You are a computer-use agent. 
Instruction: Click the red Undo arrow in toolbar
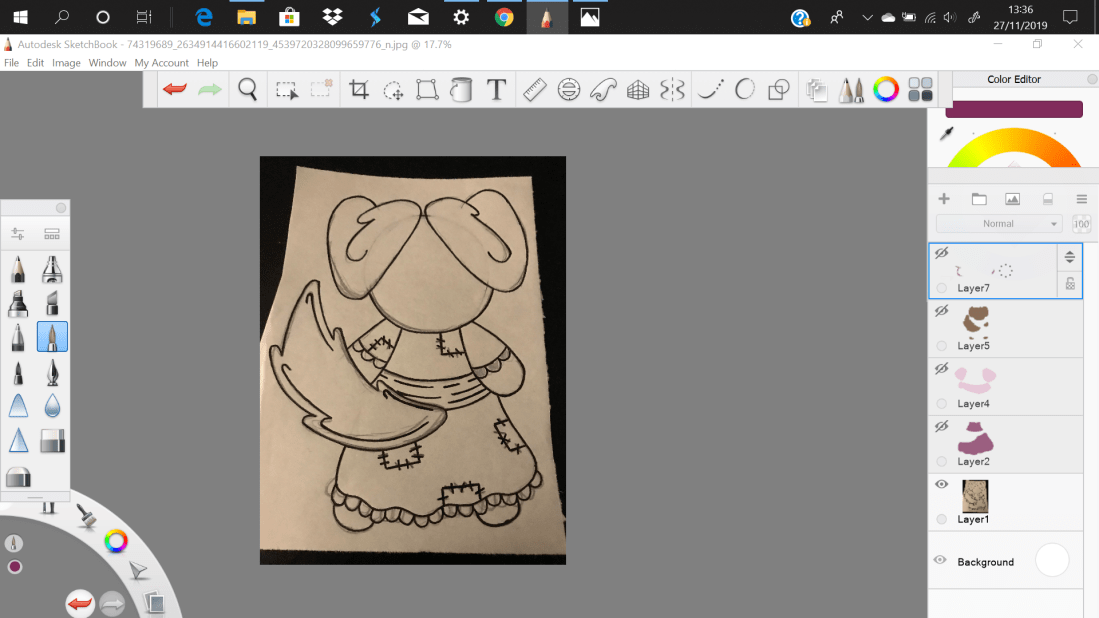175,90
